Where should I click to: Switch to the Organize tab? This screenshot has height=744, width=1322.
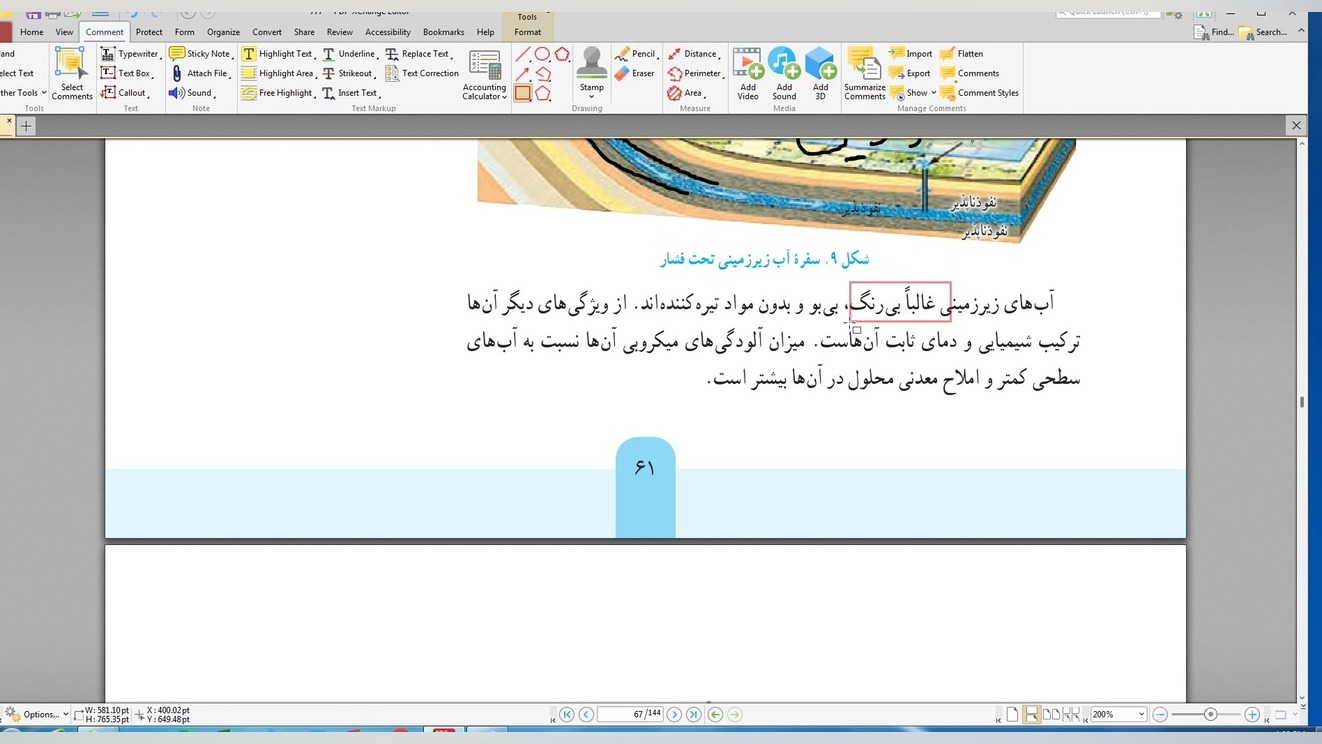[x=223, y=32]
